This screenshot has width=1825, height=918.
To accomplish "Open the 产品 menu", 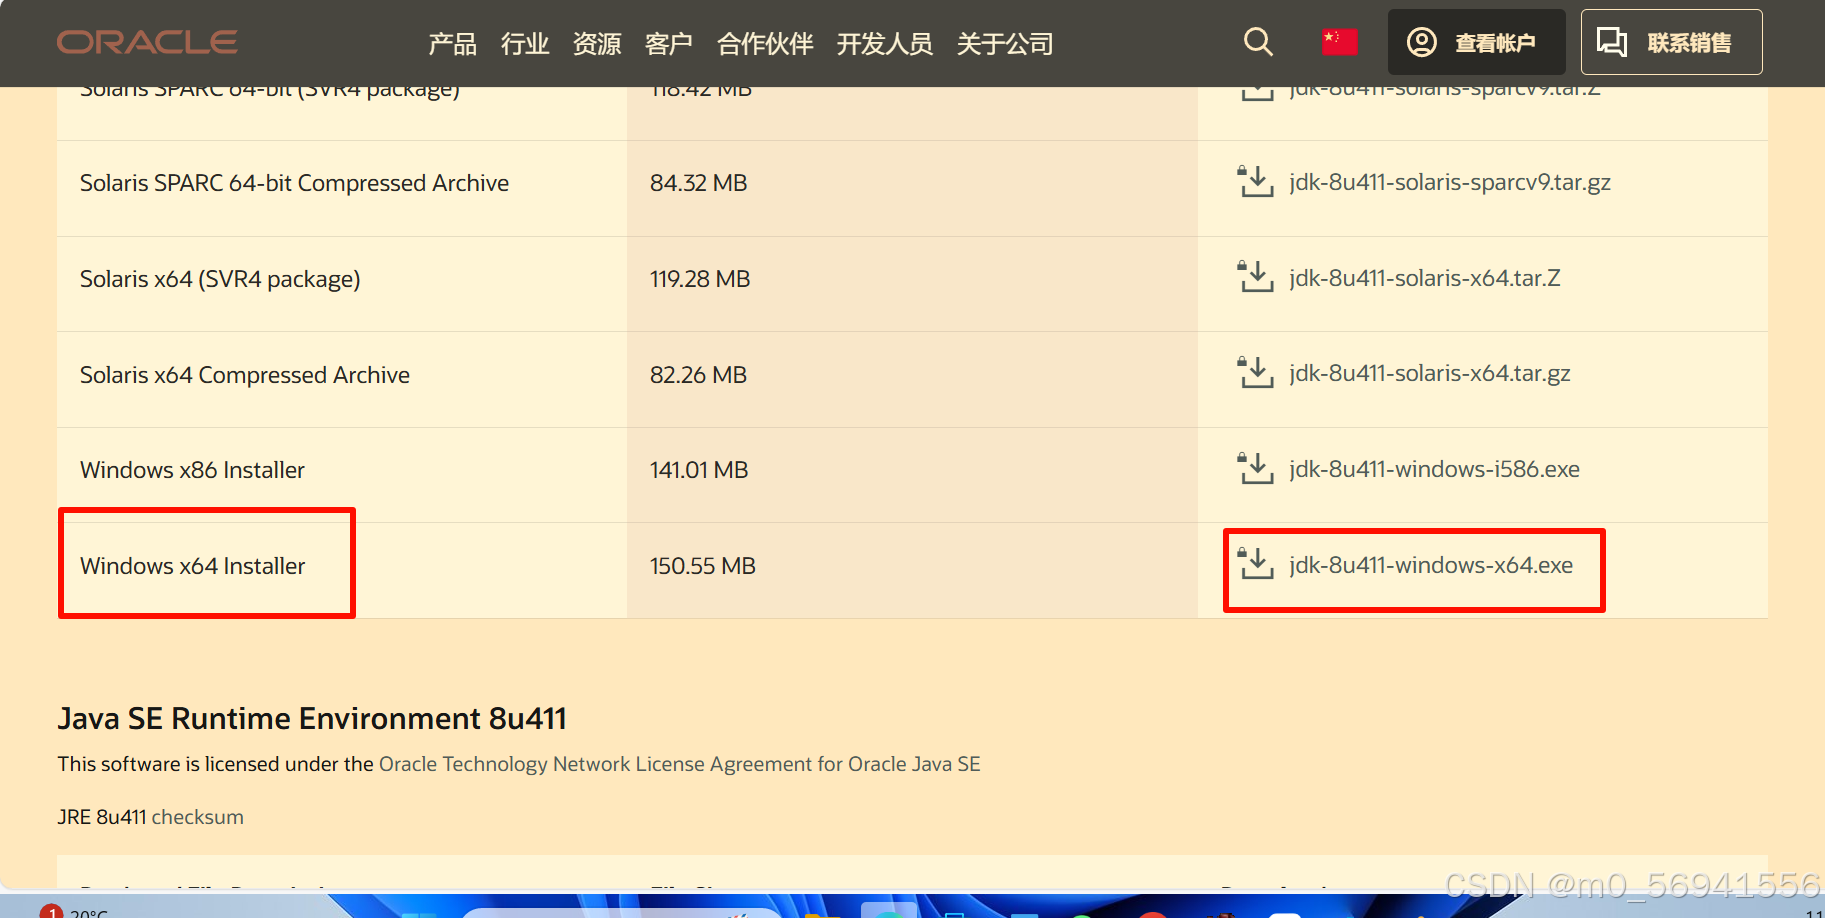I will 453,44.
